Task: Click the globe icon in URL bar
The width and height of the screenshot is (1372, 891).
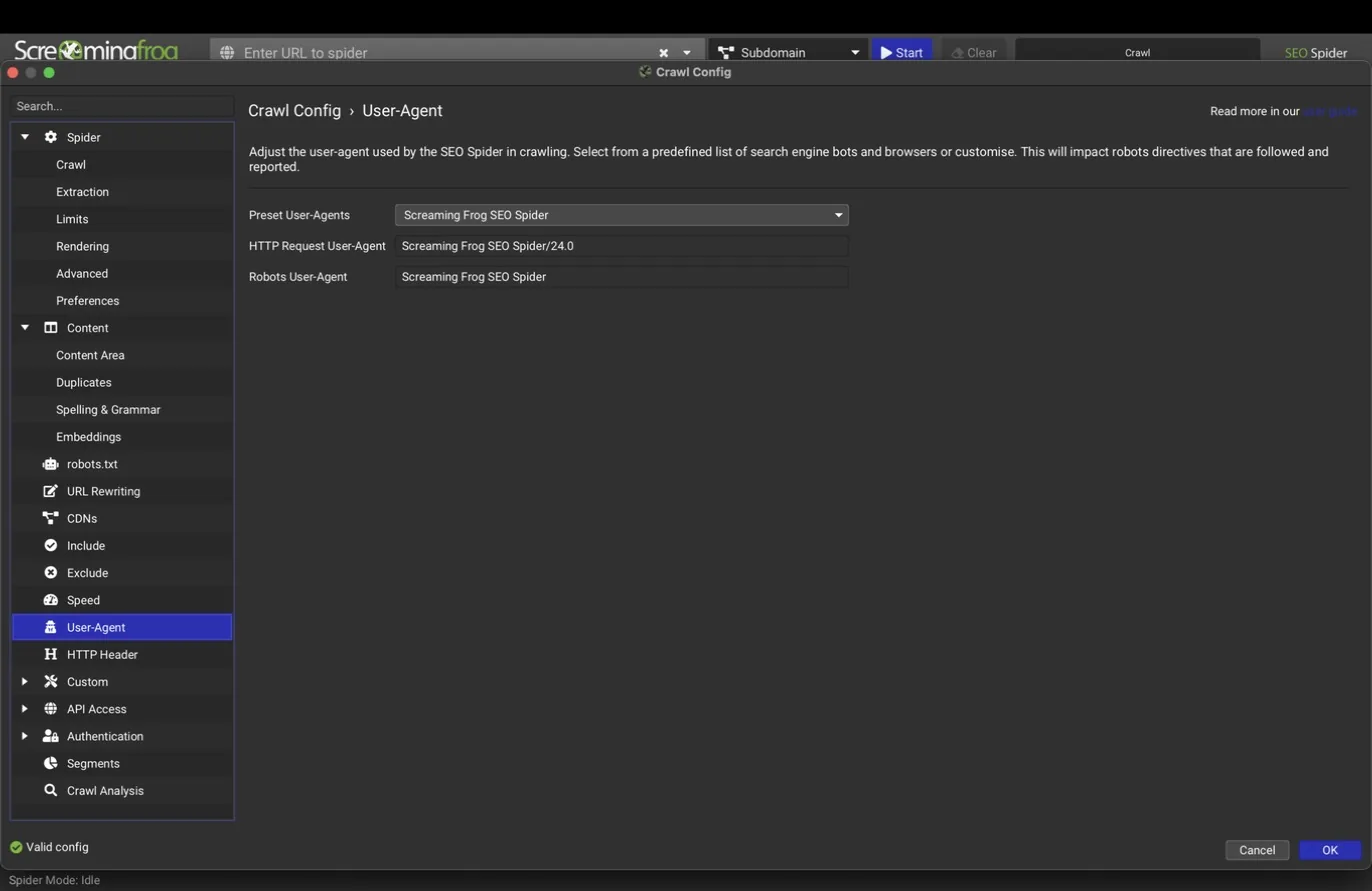Action: pyautogui.click(x=227, y=53)
